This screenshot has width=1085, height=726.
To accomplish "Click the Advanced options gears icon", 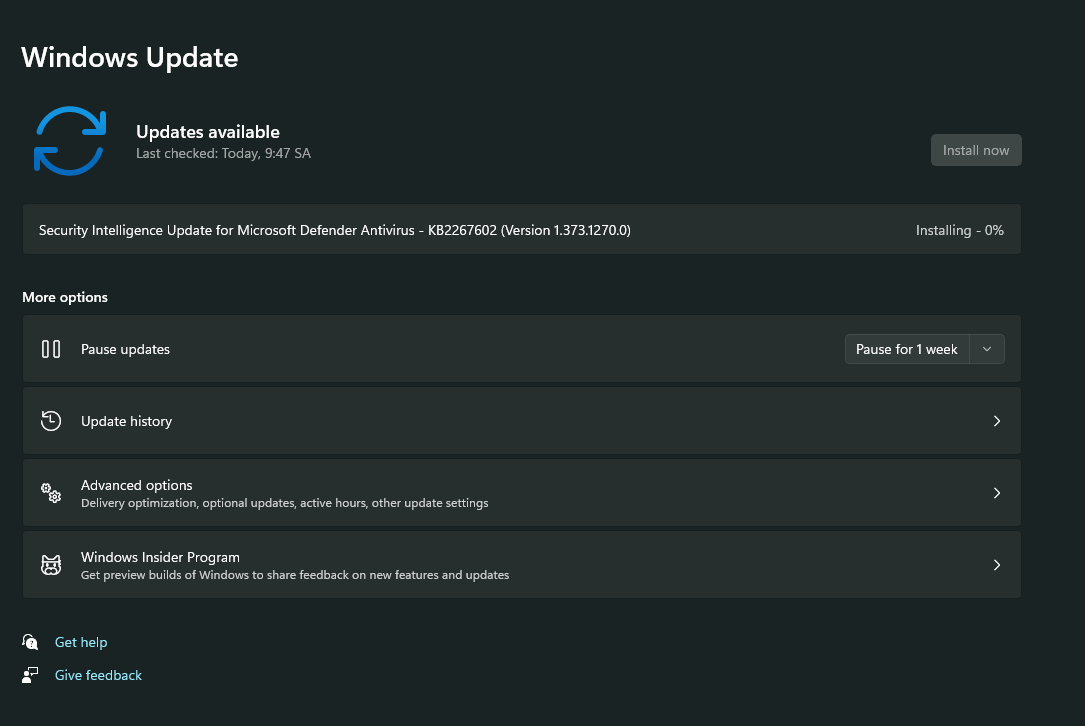I will pyautogui.click(x=51, y=493).
